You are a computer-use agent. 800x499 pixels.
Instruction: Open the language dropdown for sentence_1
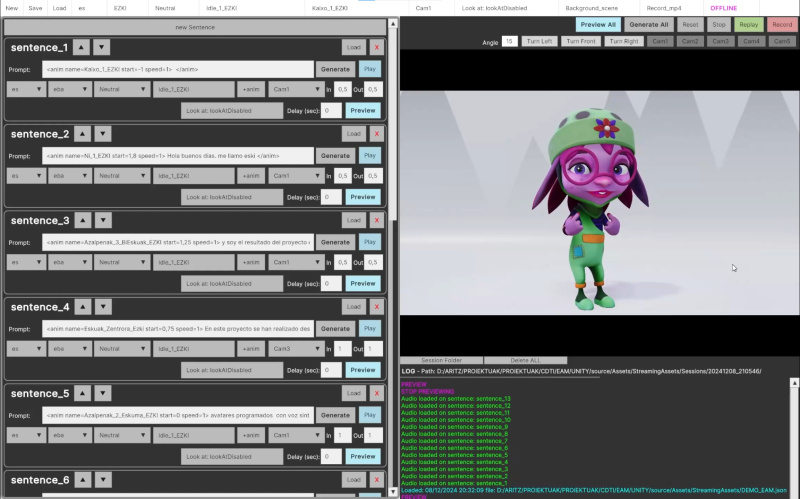point(27,90)
